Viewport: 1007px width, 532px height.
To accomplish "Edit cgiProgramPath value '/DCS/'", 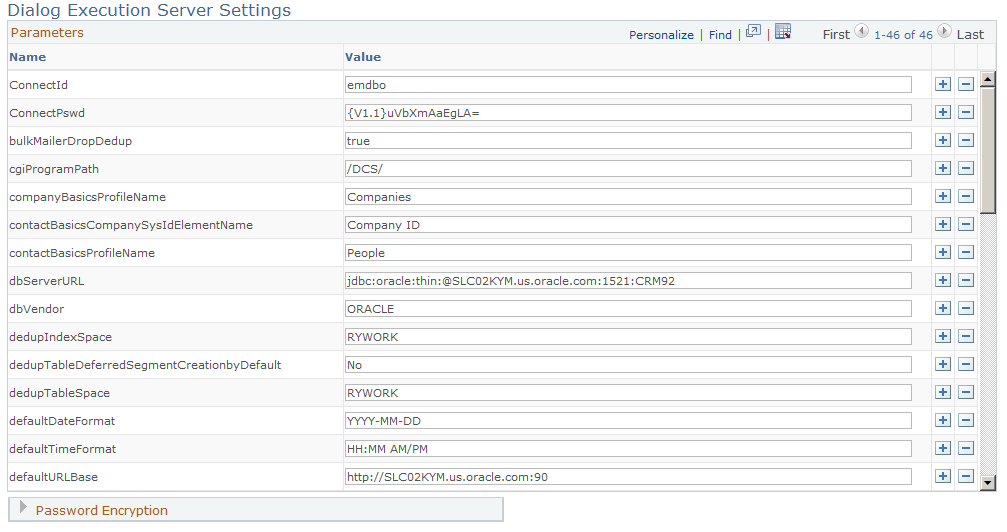I will click(628, 168).
